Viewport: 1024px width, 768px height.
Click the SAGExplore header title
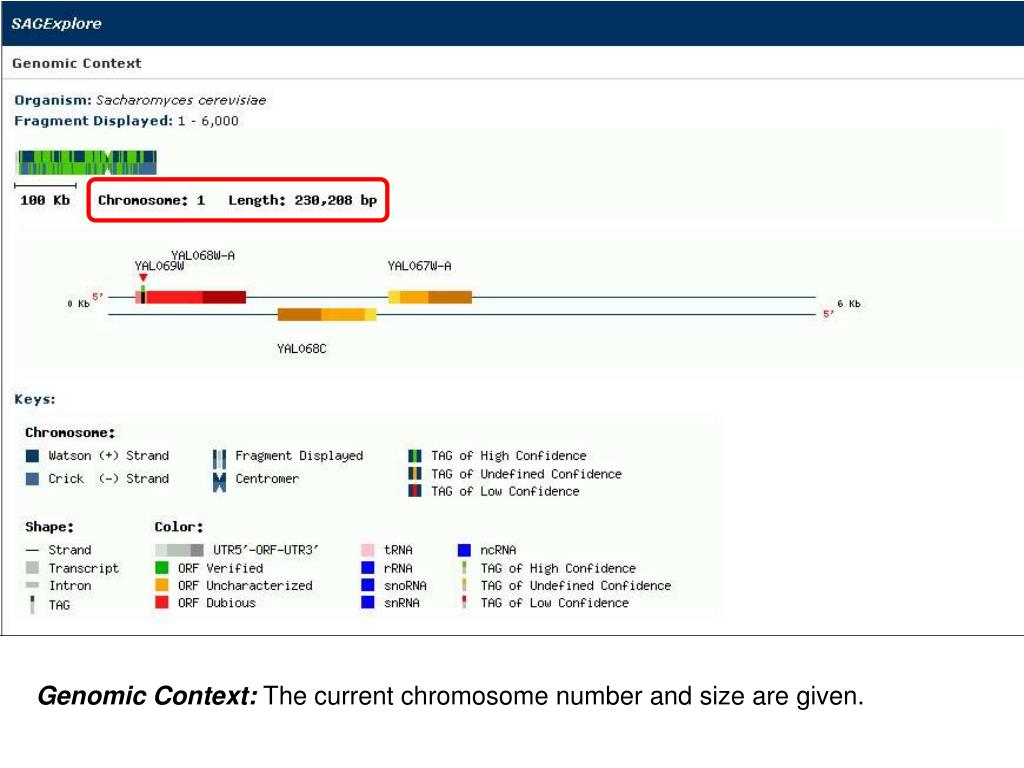click(x=56, y=24)
